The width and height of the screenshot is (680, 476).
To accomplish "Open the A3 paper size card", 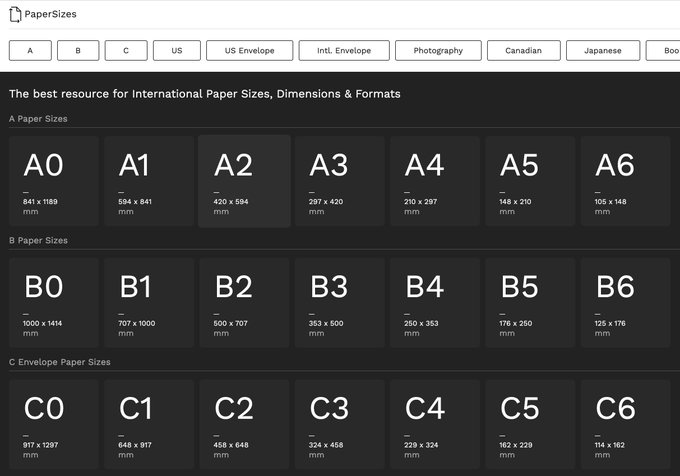I will [340, 181].
